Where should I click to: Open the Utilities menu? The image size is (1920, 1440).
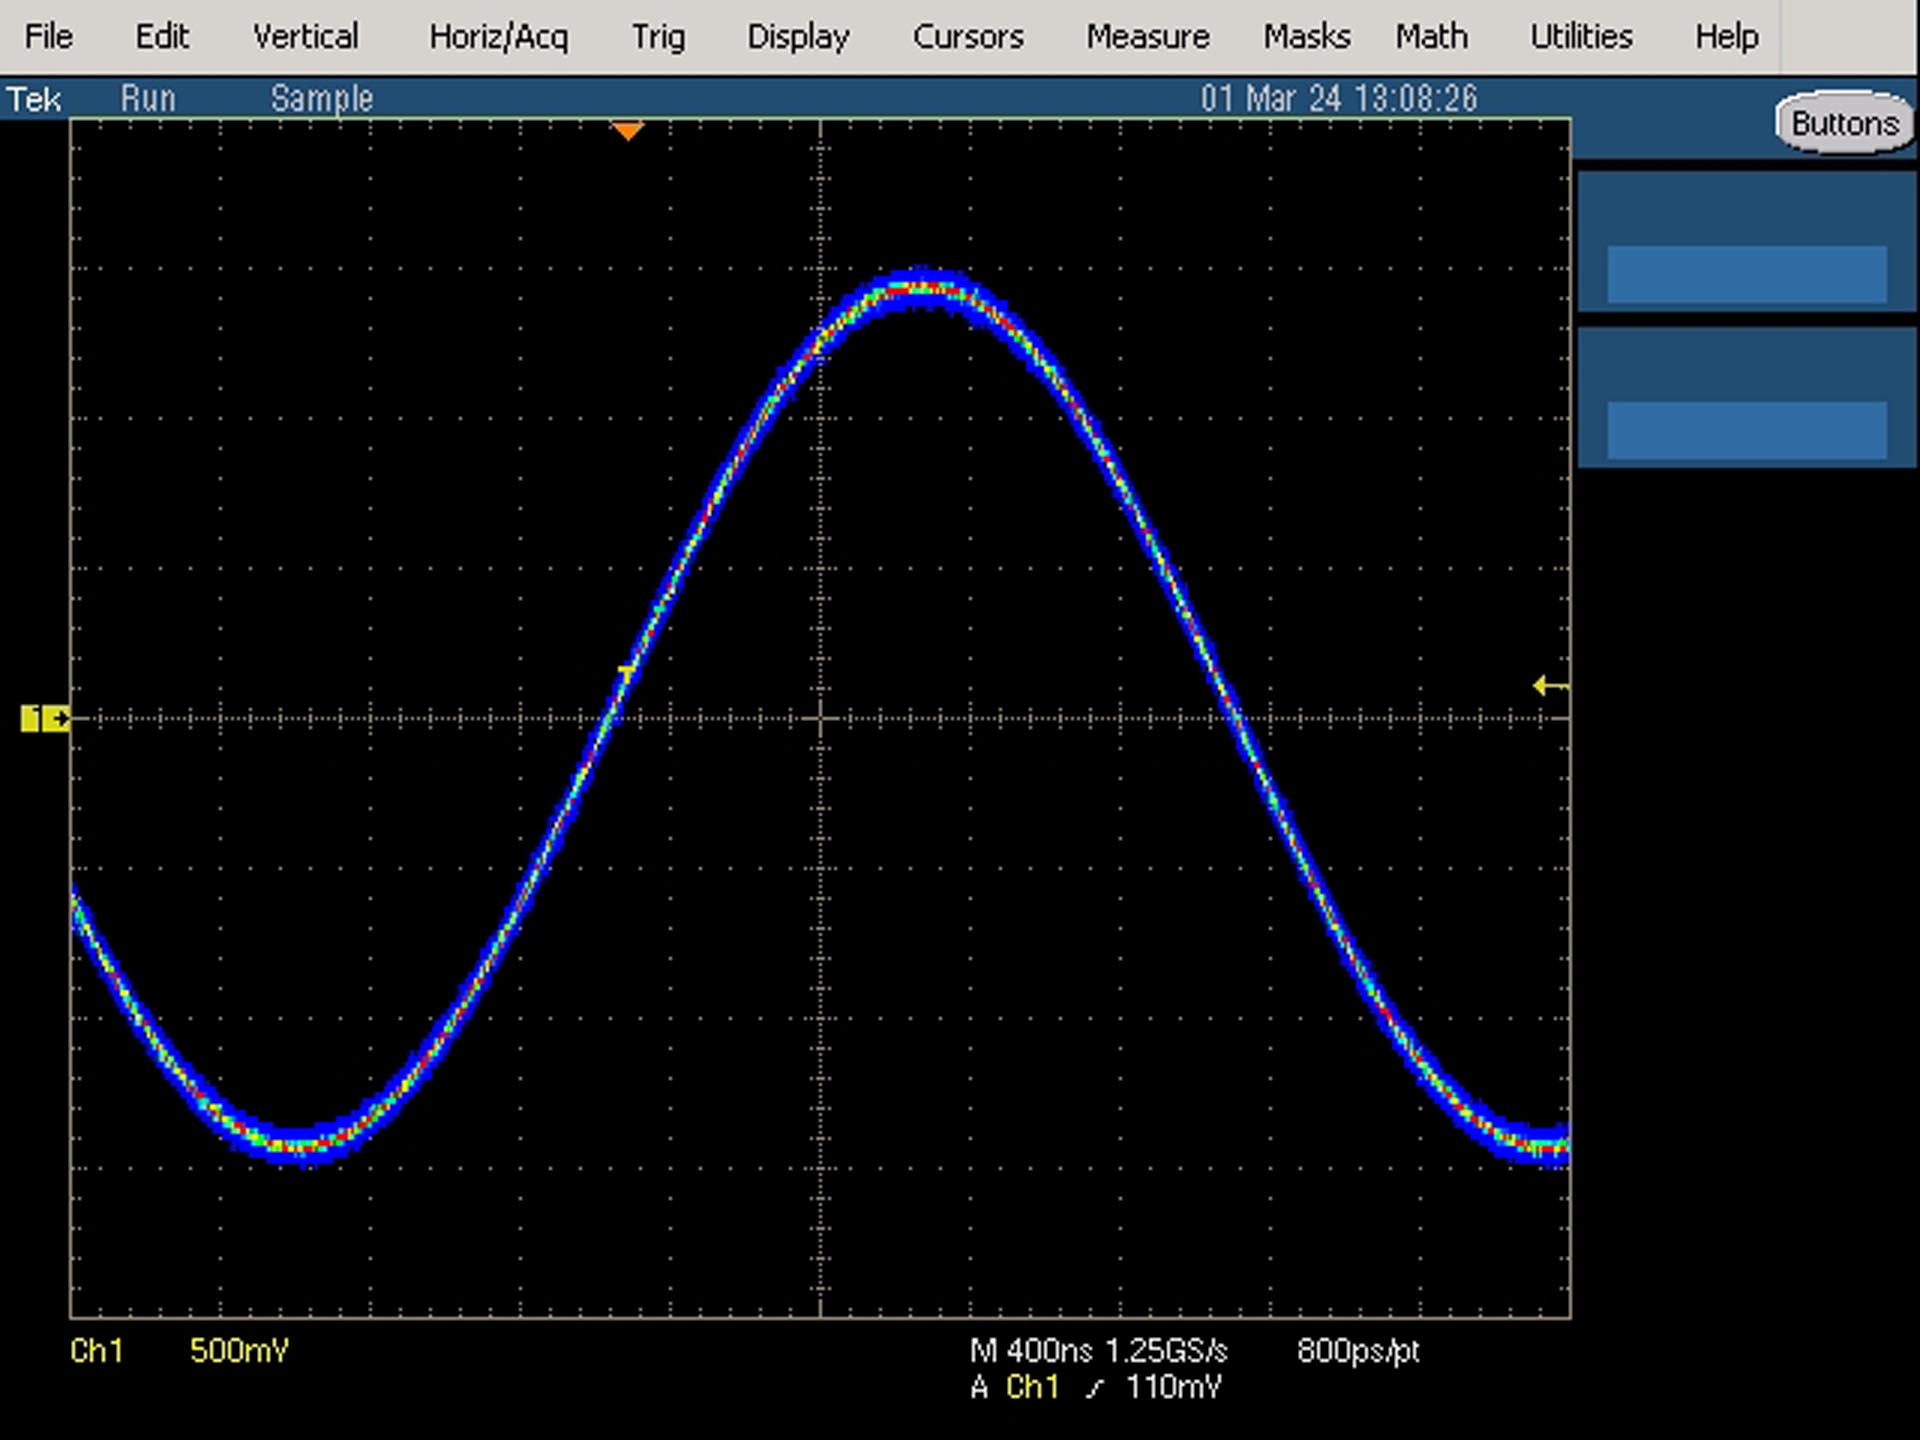point(1581,37)
